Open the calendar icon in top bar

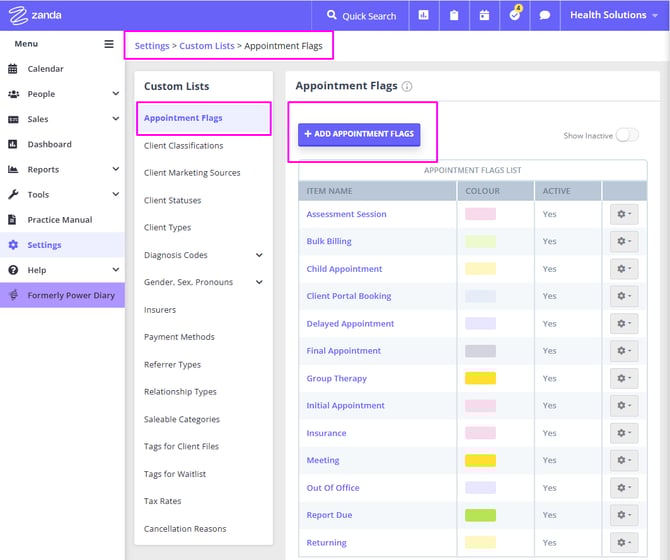pyautogui.click(x=484, y=15)
